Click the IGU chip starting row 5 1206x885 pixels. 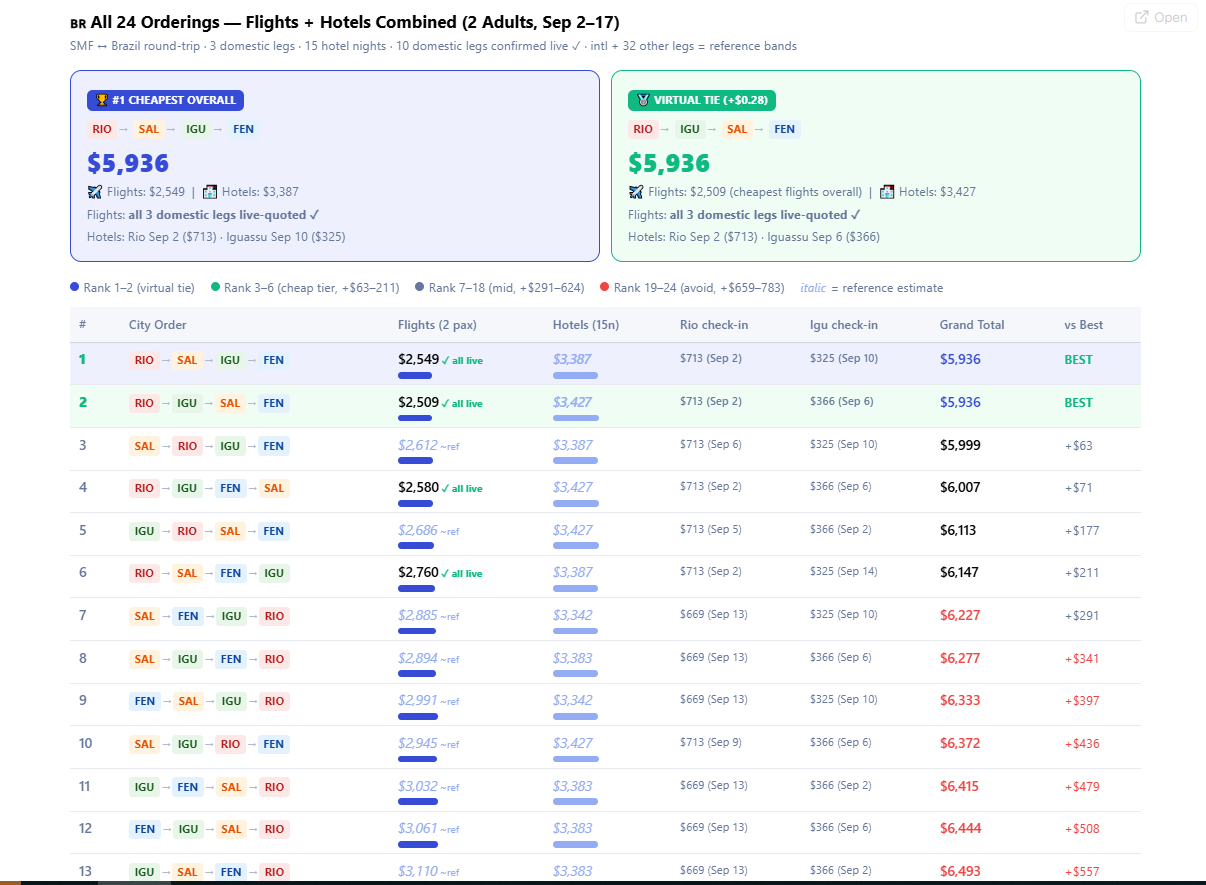(x=144, y=531)
